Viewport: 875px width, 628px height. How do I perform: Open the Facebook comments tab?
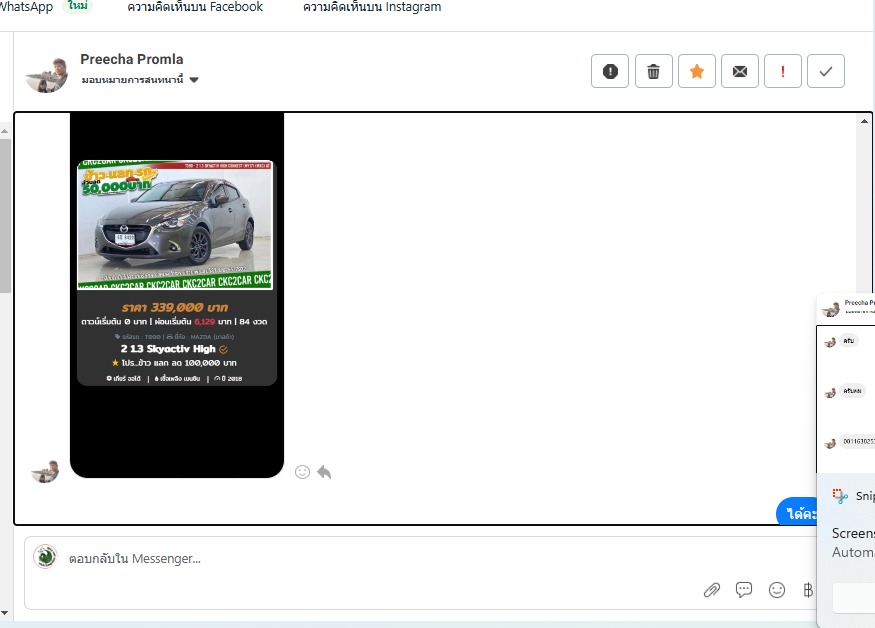195,7
